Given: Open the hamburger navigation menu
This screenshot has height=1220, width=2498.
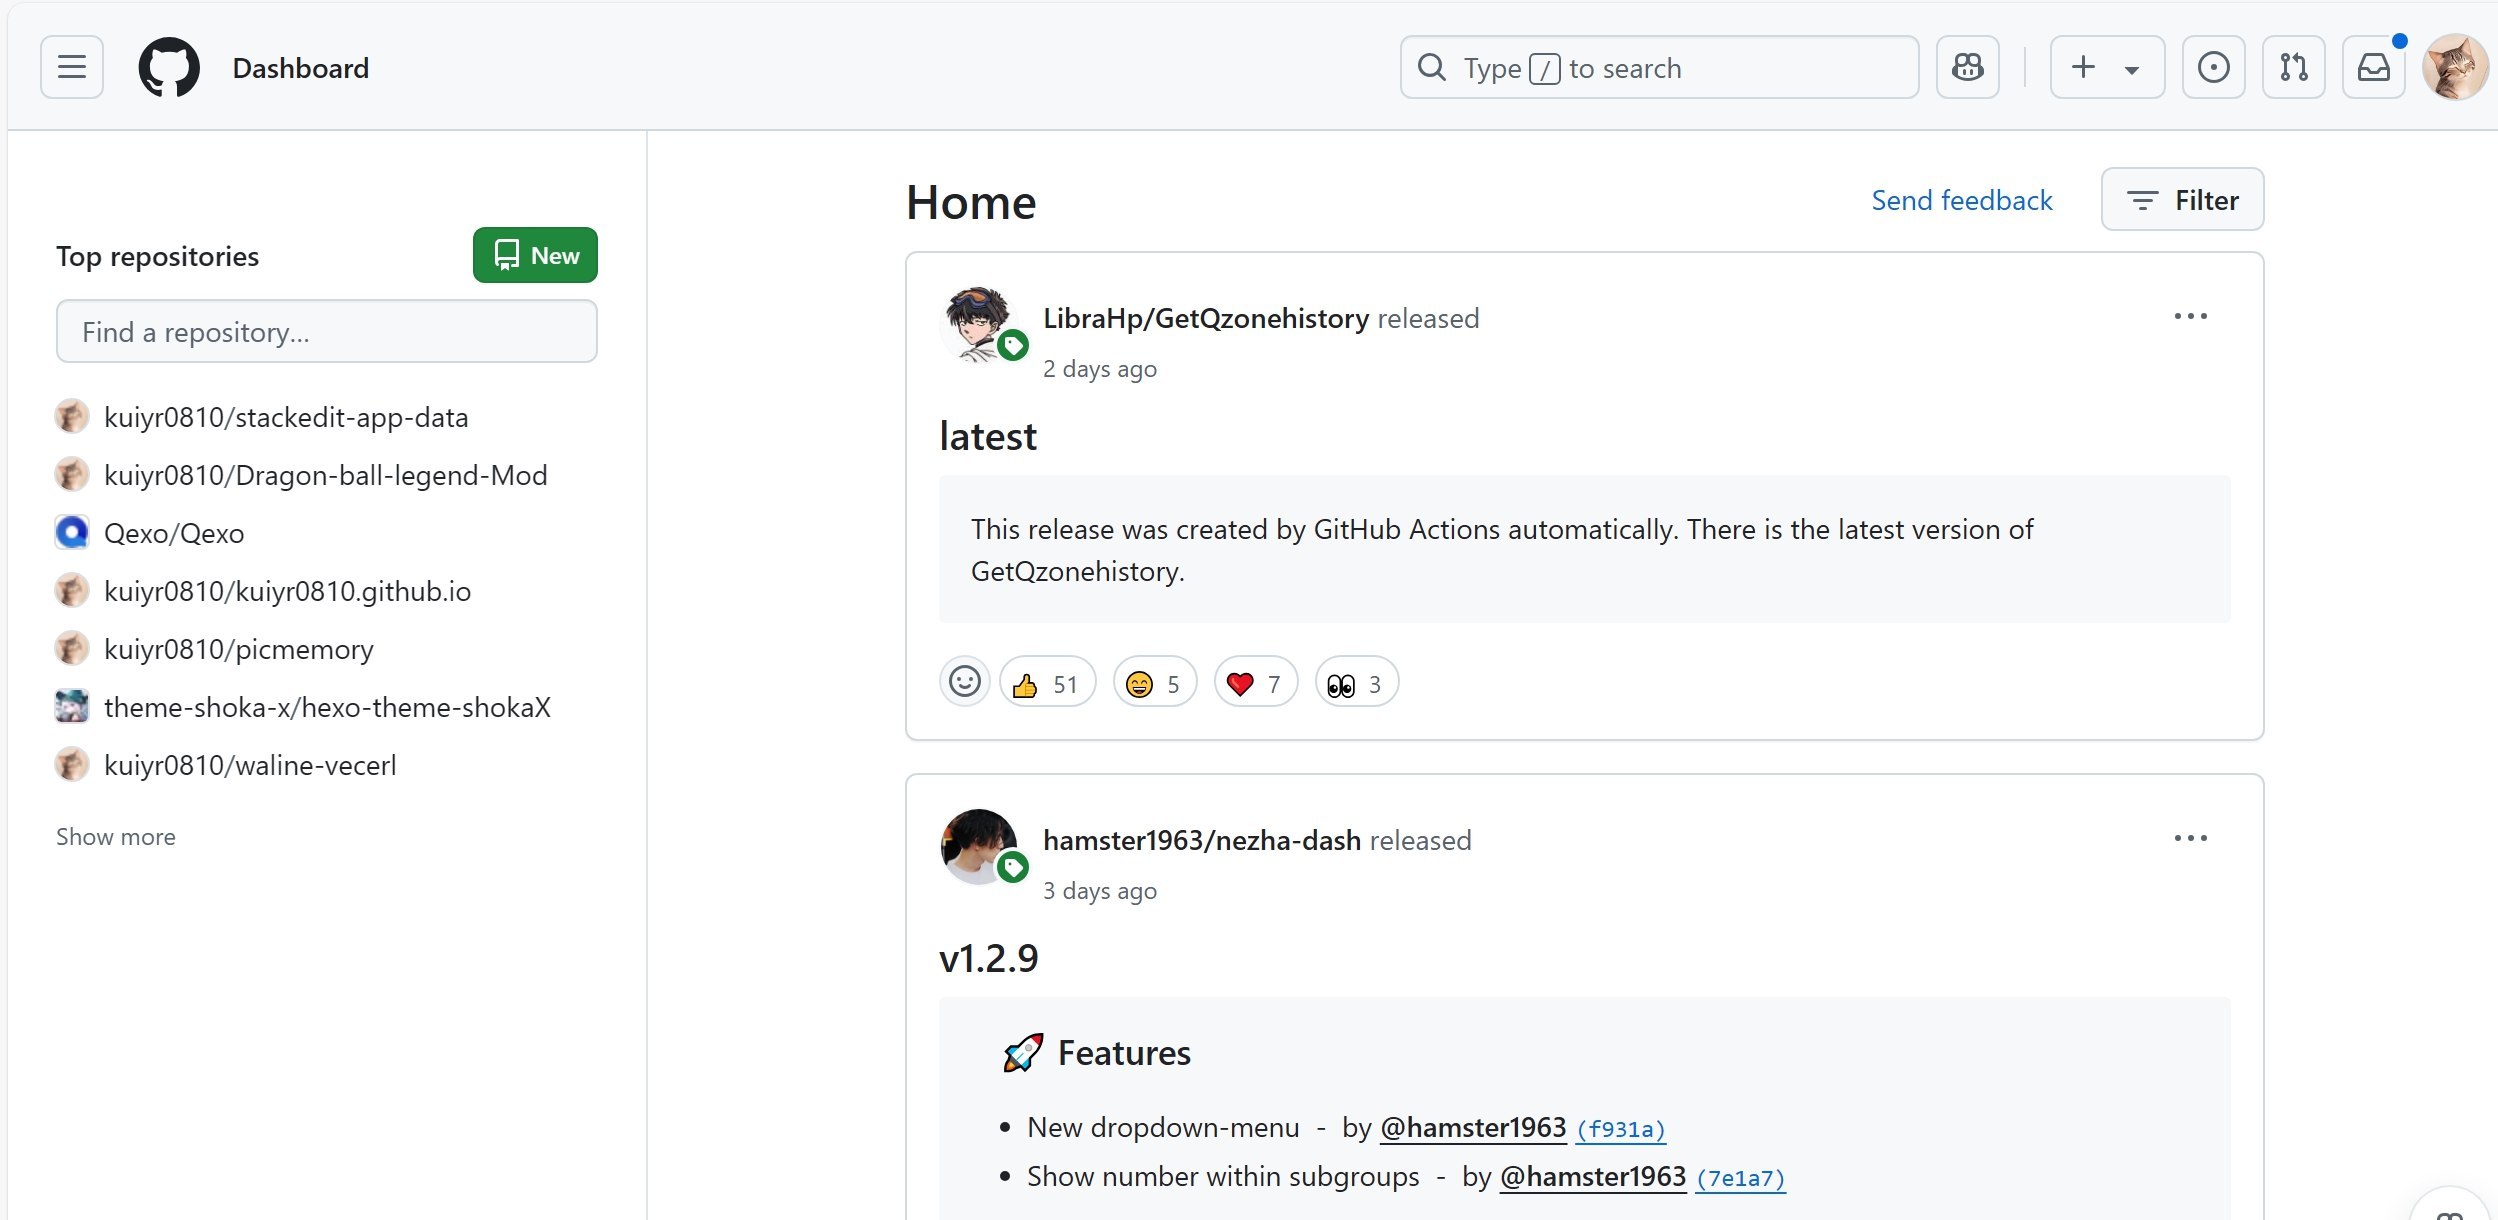Looking at the screenshot, I should 71,67.
